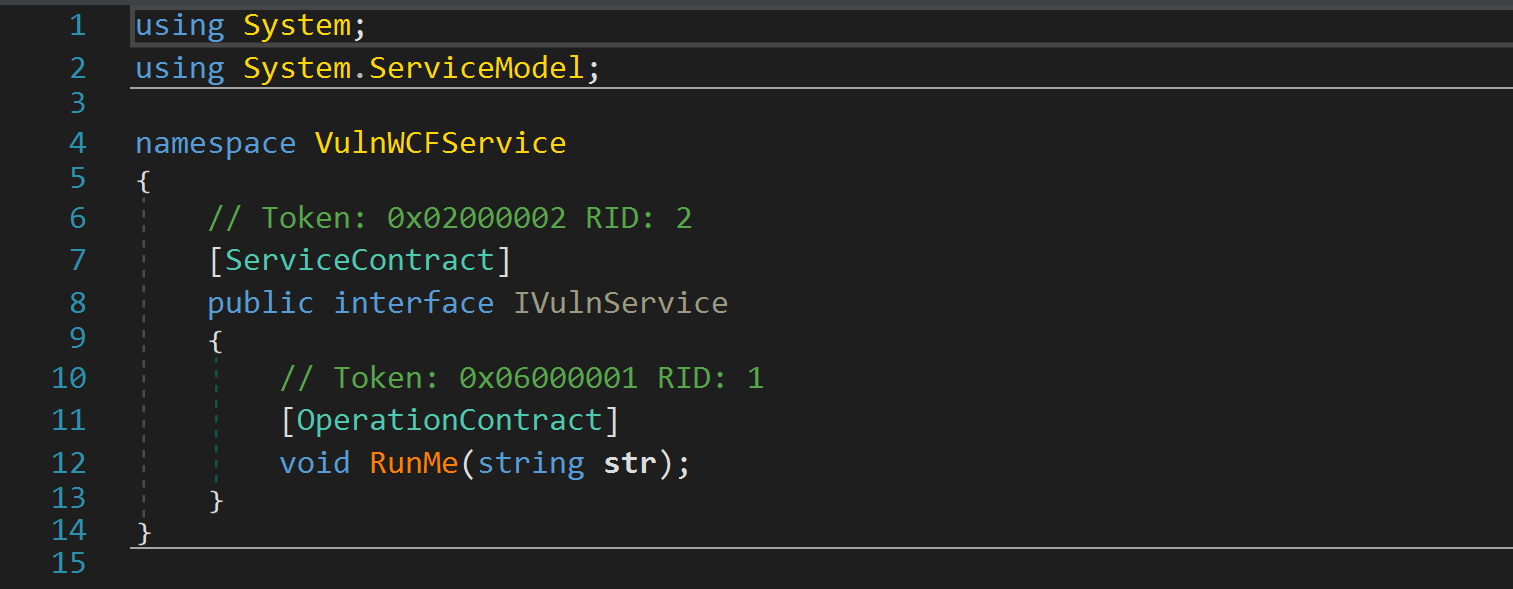Image resolution: width=1513 pixels, height=589 pixels.
Task: Open the RunMe method reference
Action: point(414,463)
